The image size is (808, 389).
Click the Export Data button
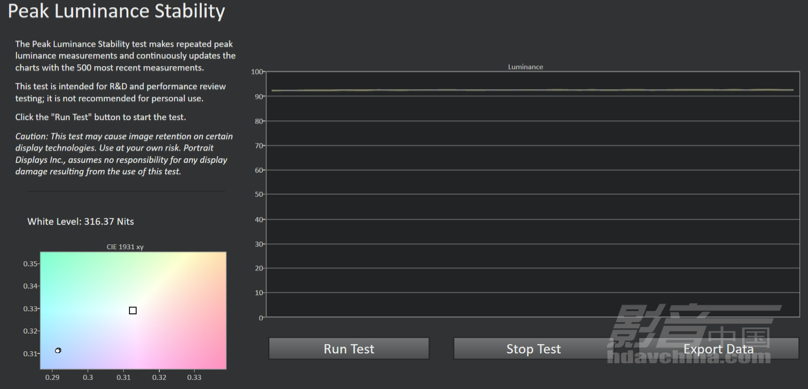pyautogui.click(x=718, y=349)
